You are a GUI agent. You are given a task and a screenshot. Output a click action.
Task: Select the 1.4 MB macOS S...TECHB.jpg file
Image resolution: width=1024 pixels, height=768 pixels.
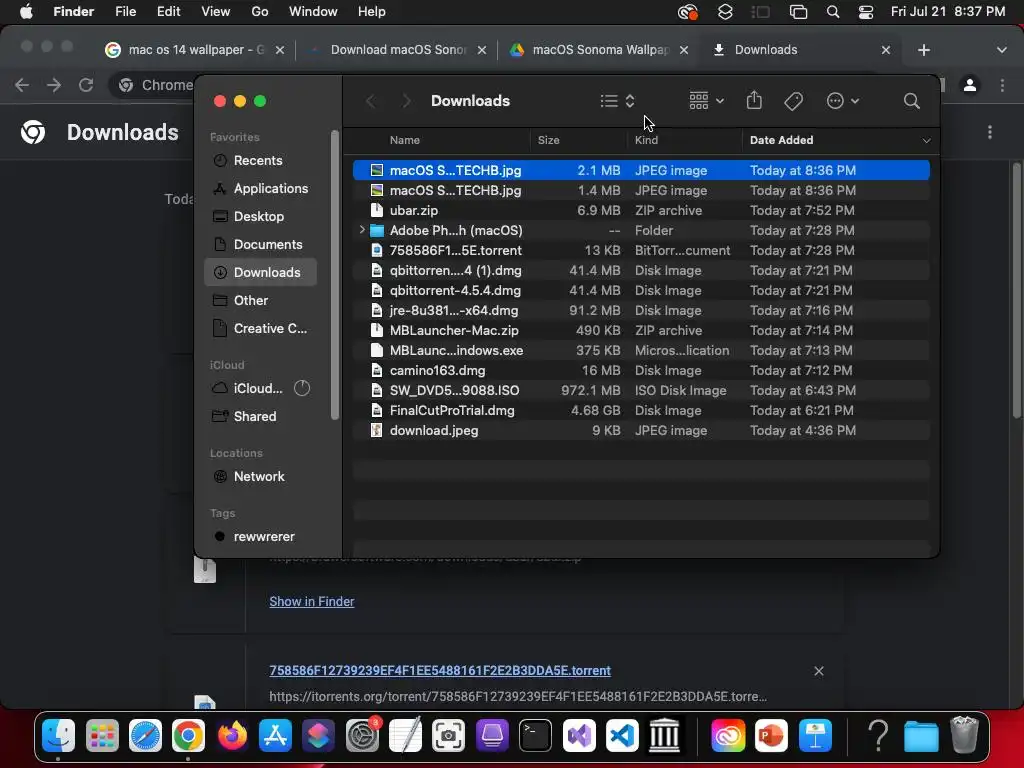pyautogui.click(x=641, y=190)
